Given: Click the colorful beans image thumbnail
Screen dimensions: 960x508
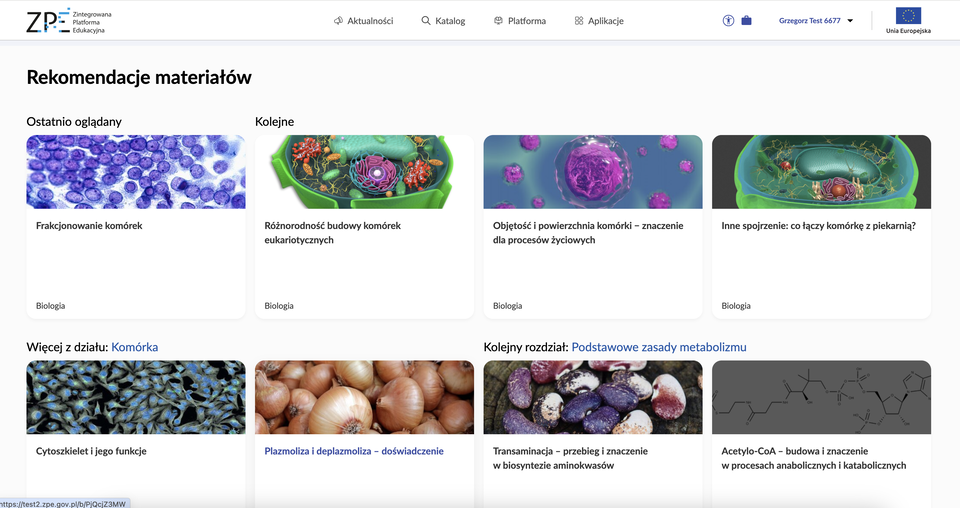Looking at the screenshot, I should coord(593,397).
